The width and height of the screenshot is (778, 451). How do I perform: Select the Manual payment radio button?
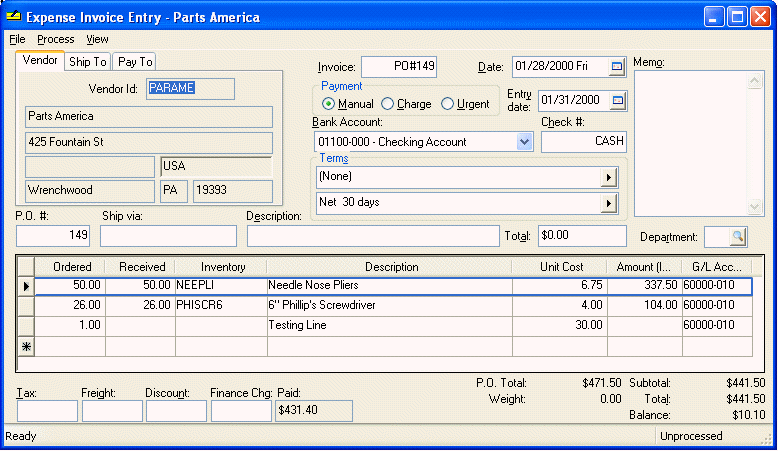pyautogui.click(x=328, y=104)
